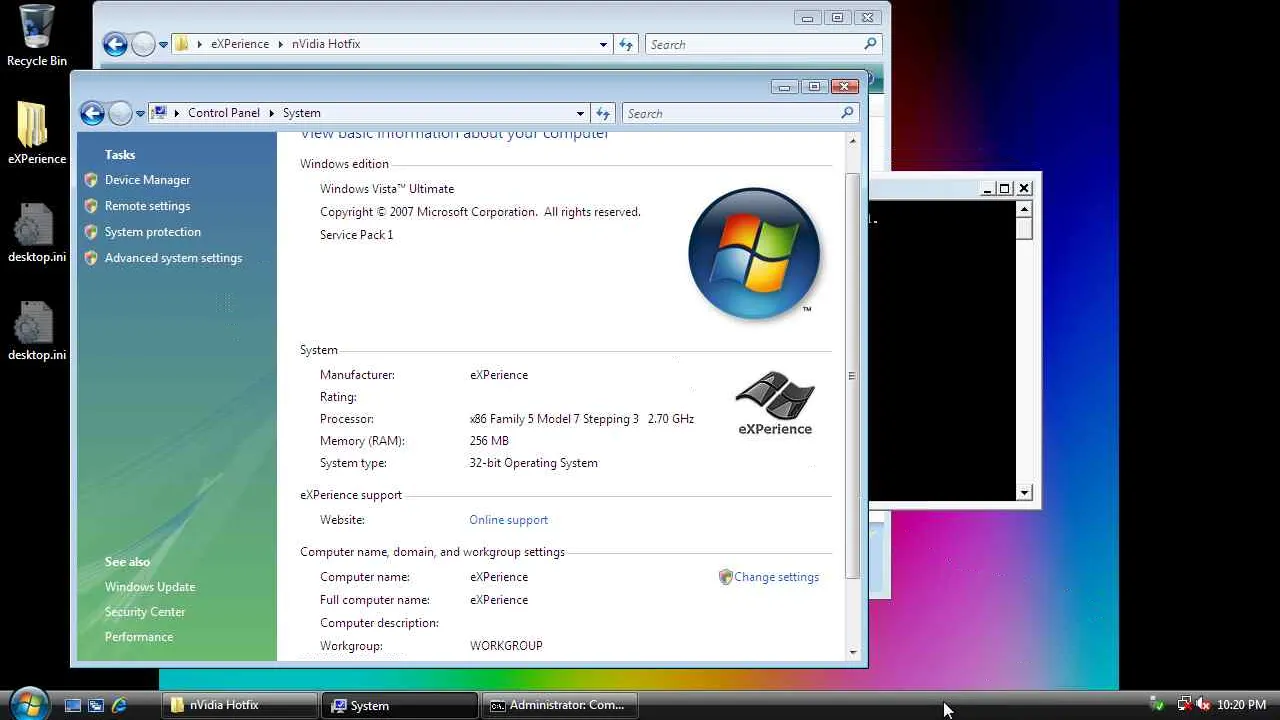Go back in the System window

(x=92, y=113)
